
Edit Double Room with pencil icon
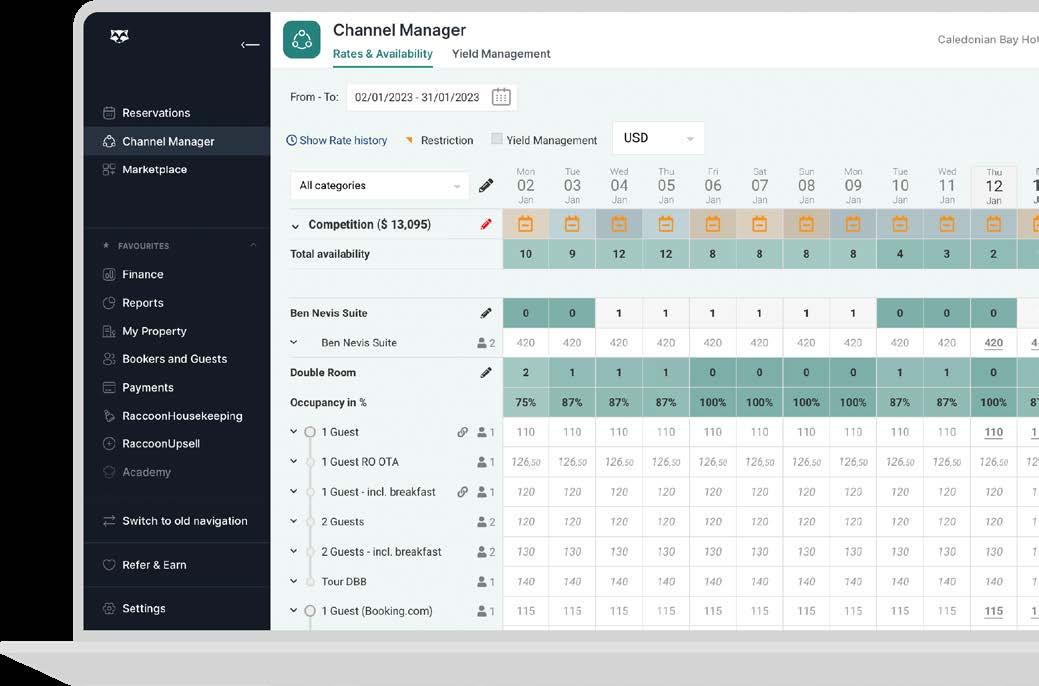tap(486, 372)
